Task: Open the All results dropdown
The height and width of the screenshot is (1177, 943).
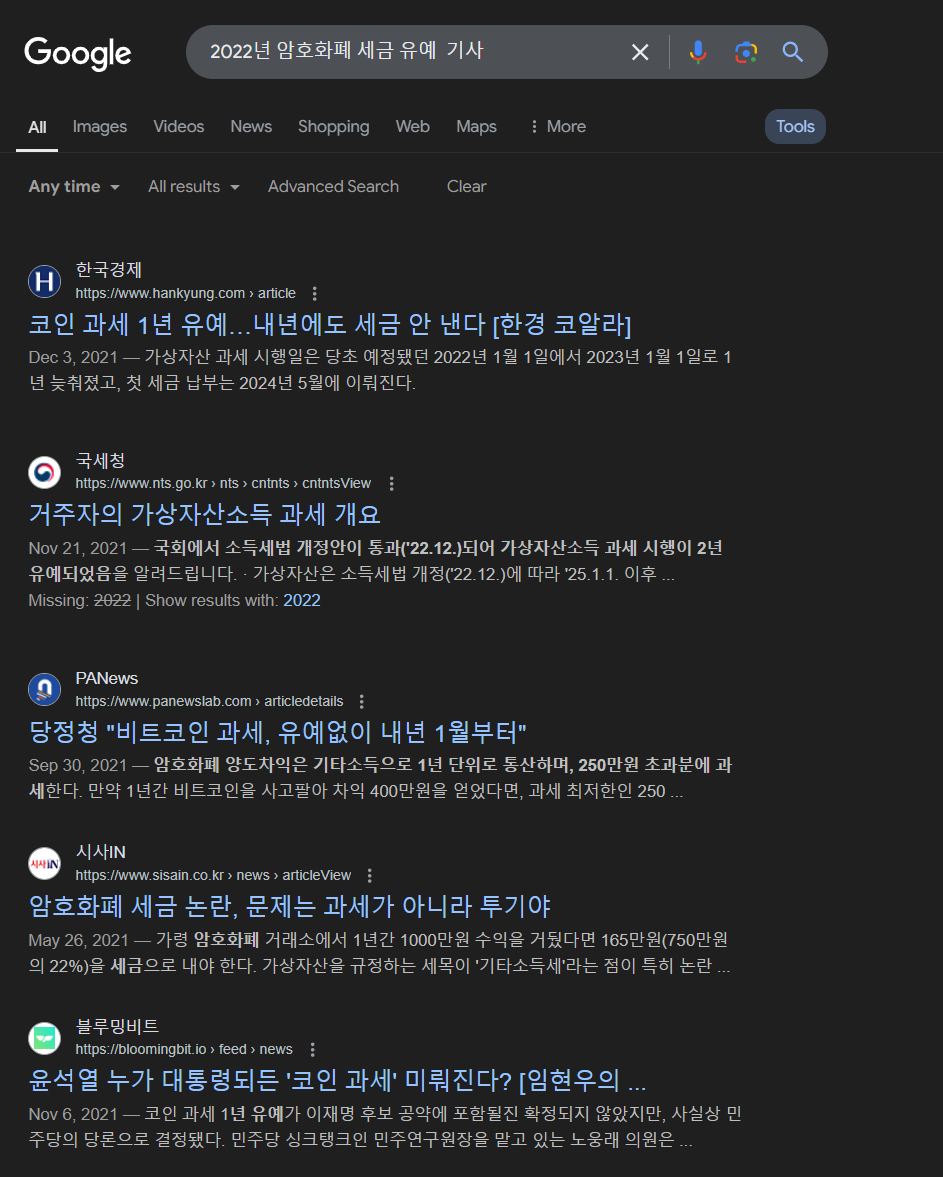Action: point(194,187)
